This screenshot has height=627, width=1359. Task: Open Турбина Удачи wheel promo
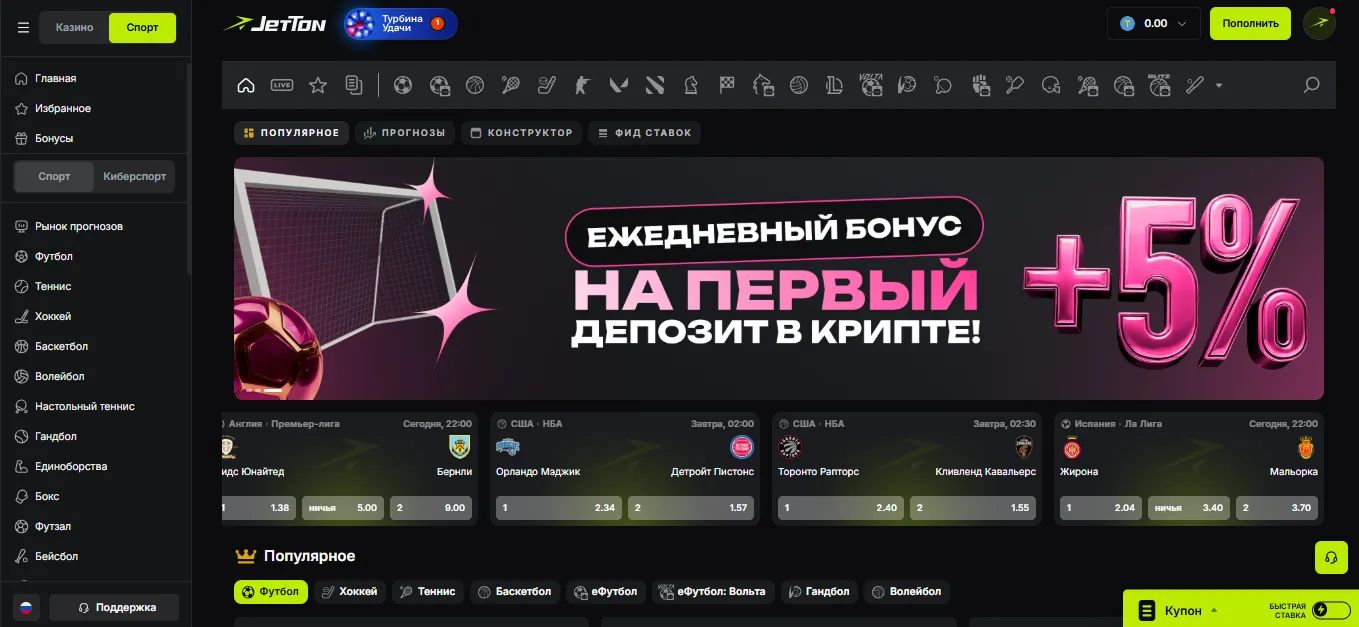(x=400, y=23)
